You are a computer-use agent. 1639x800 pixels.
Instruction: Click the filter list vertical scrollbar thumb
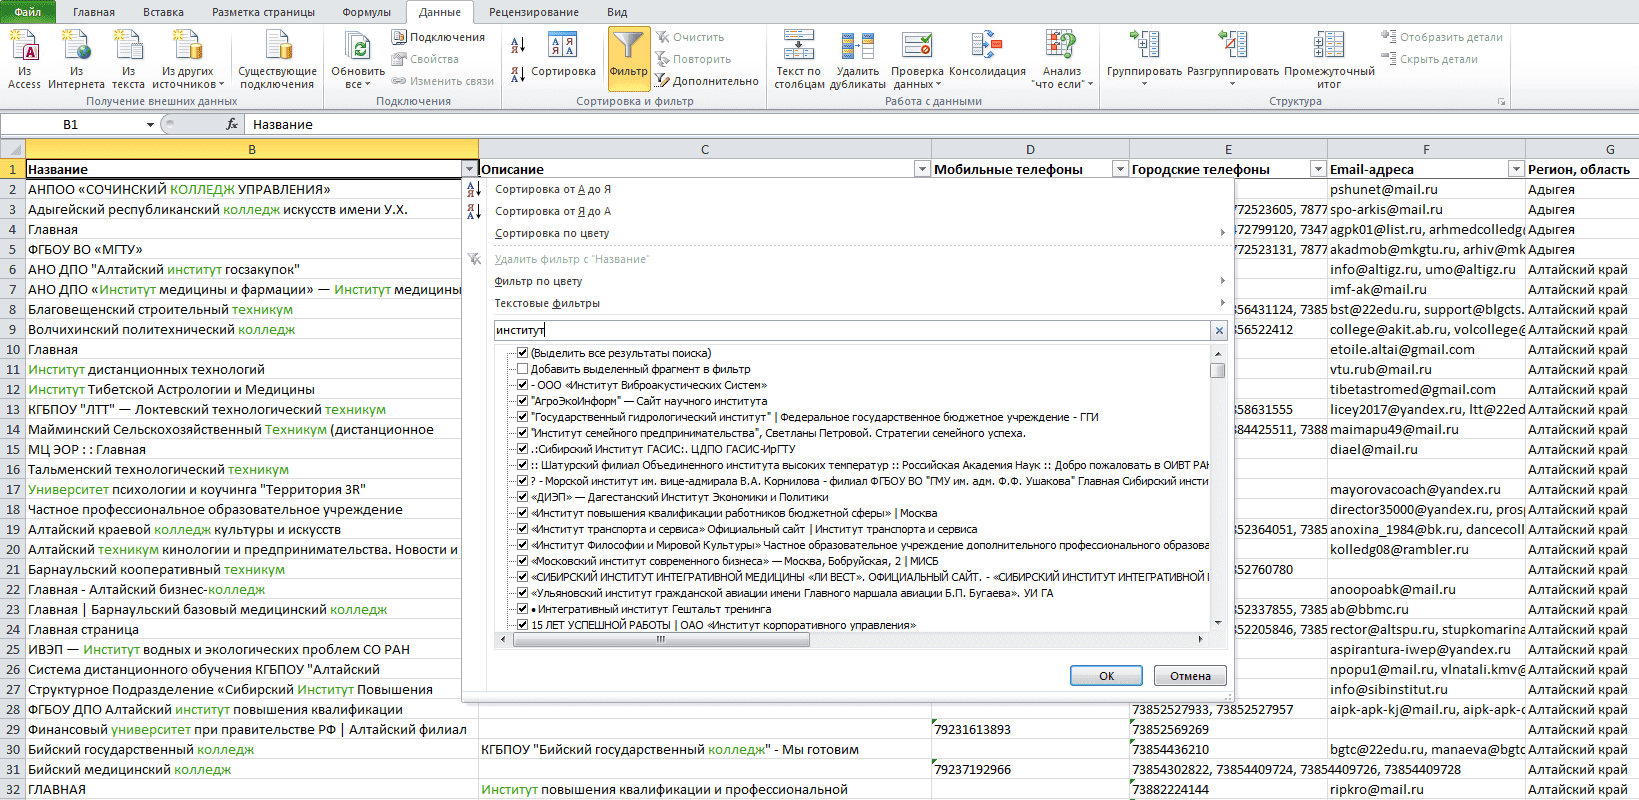(x=1217, y=370)
